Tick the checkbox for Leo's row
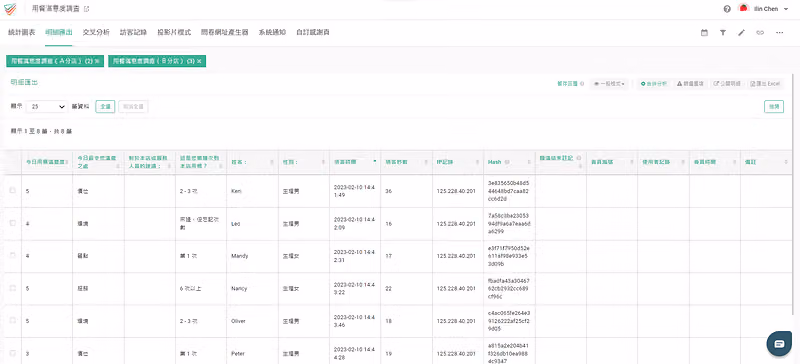This screenshot has height=364, width=800. coord(13,223)
